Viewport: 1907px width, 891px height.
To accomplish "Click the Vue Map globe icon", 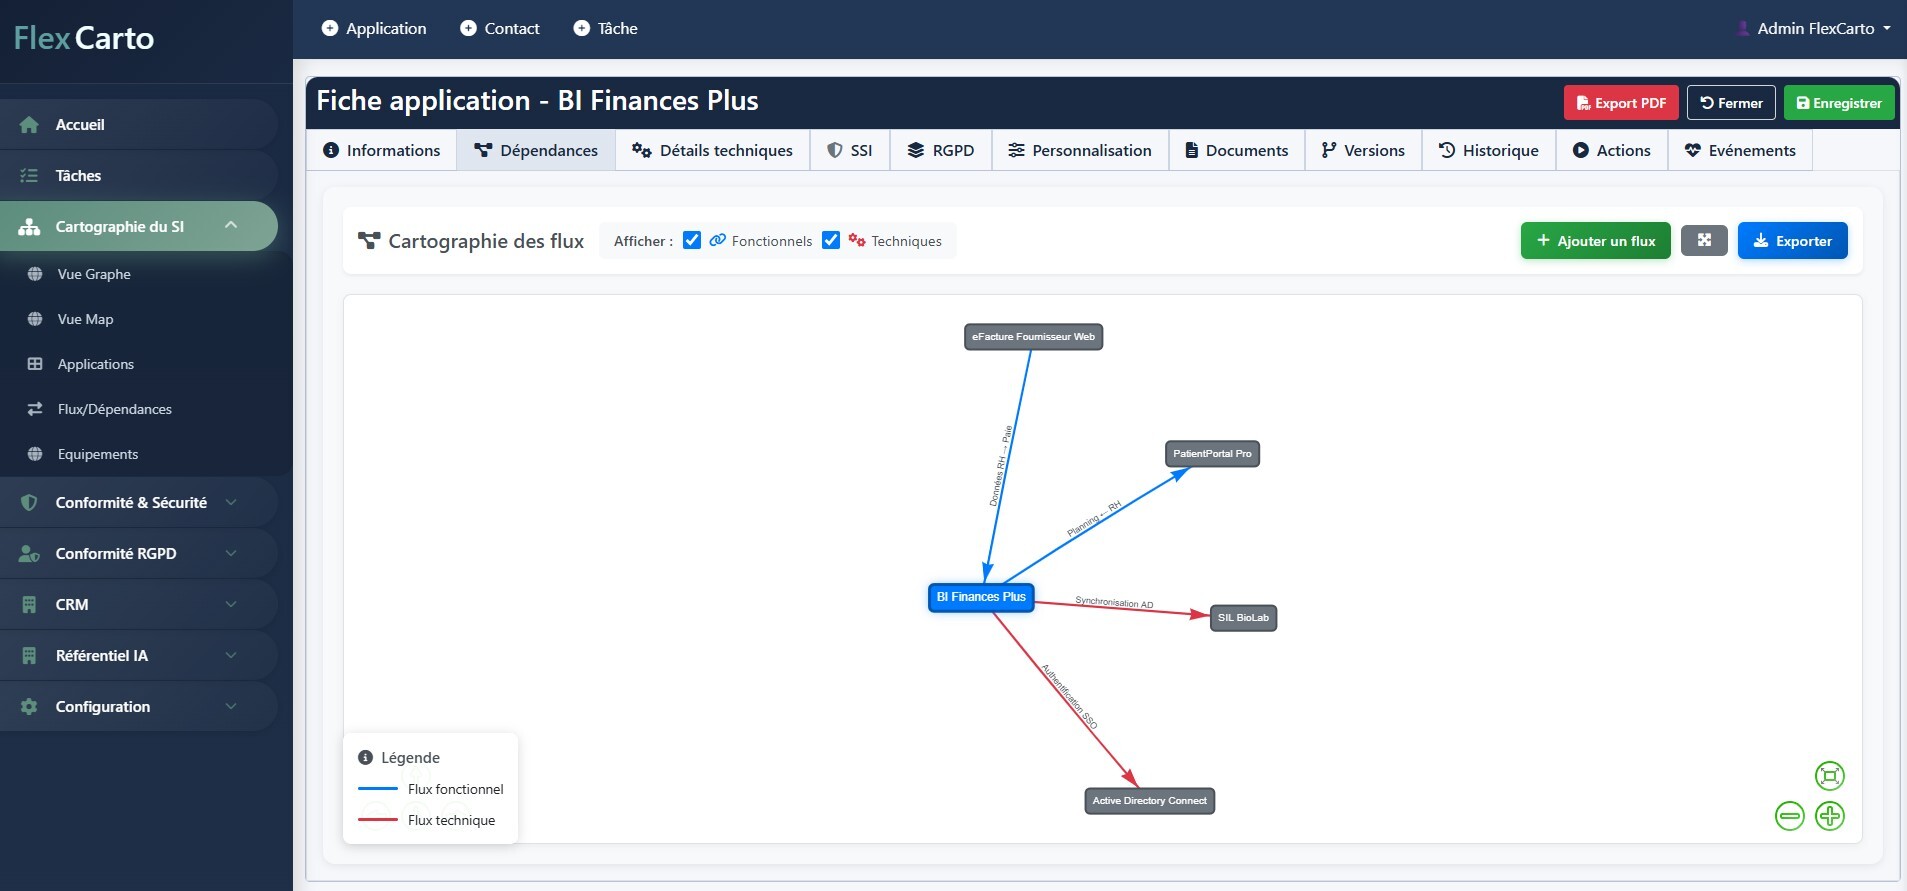I will coord(35,319).
